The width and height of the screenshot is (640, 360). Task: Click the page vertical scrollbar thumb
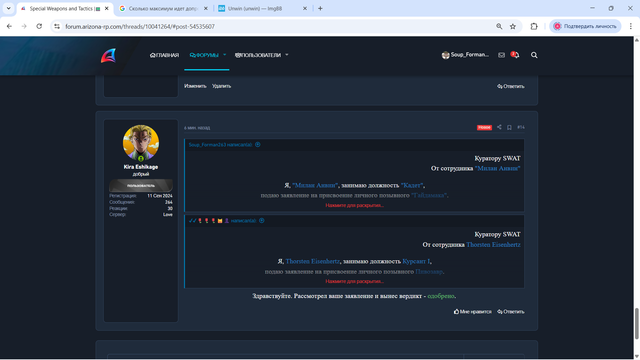tap(636, 323)
